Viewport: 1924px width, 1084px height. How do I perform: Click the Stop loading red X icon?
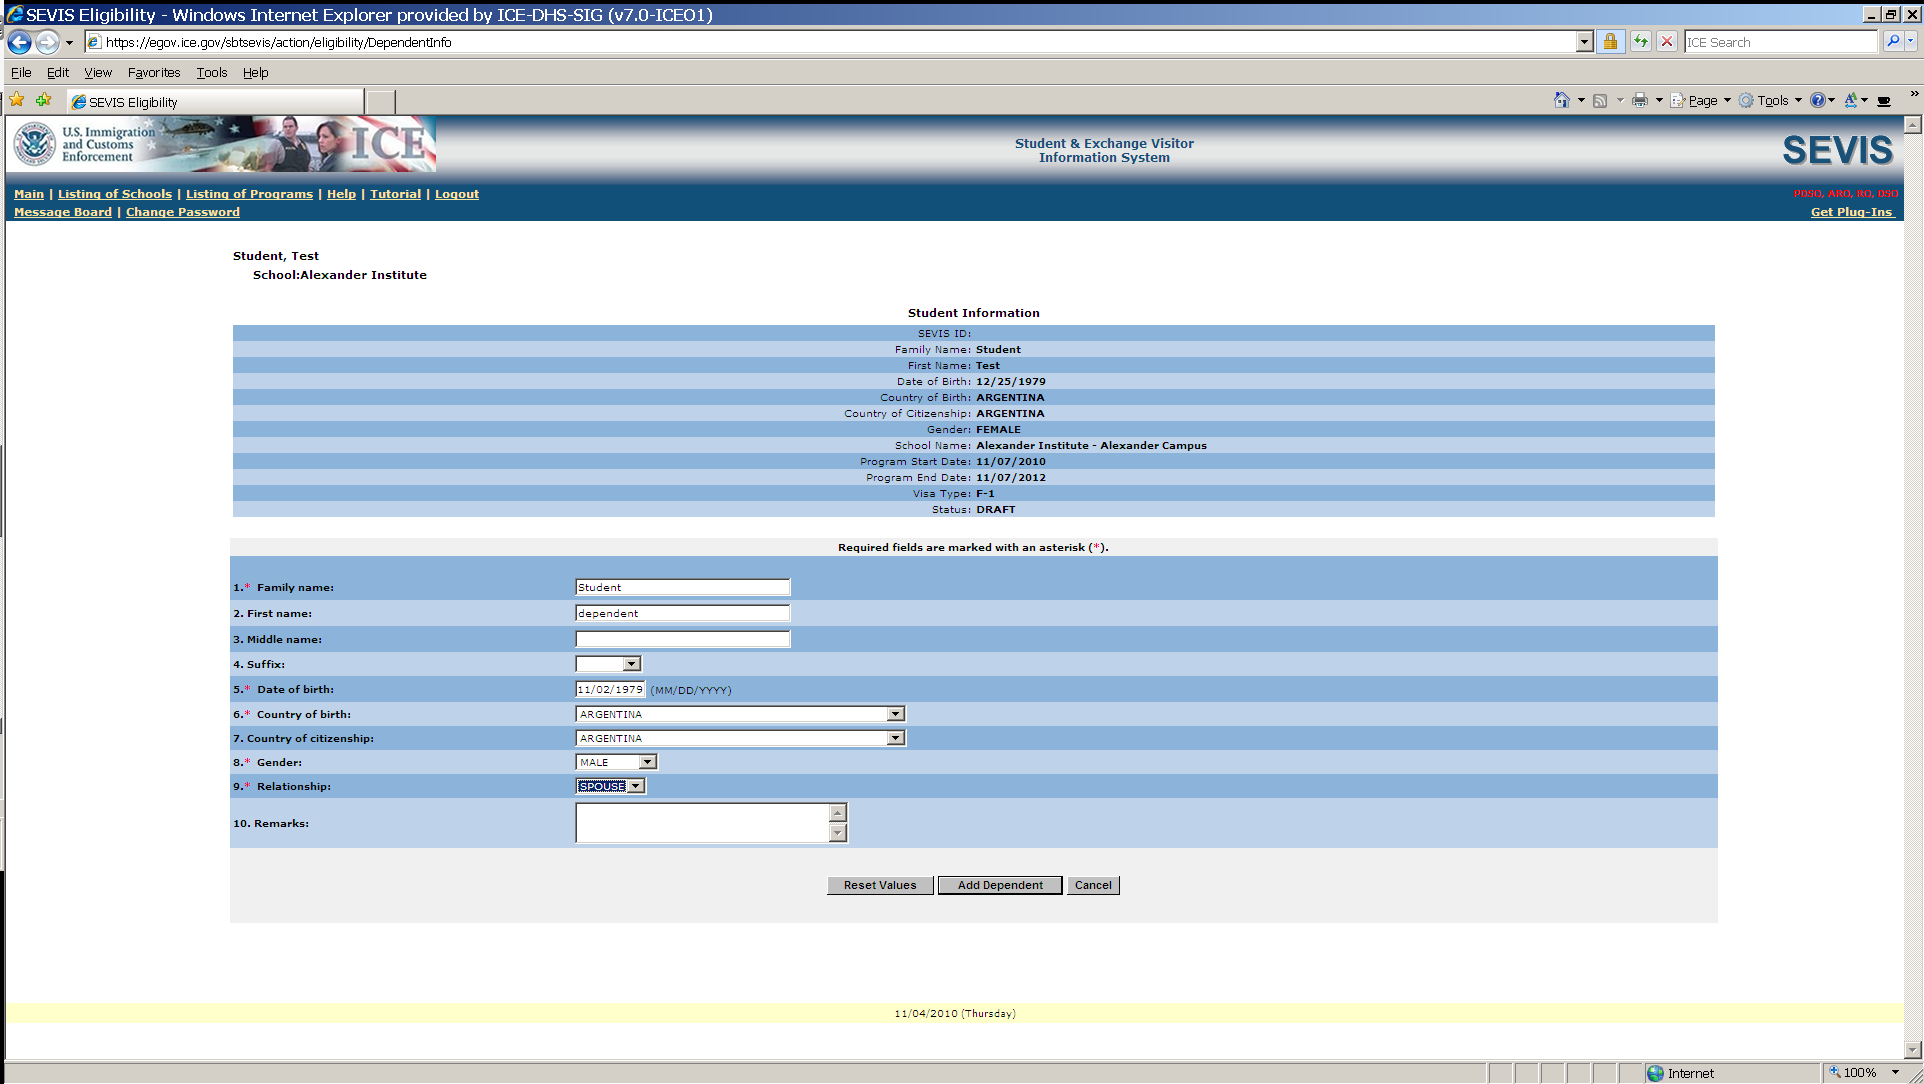pyautogui.click(x=1667, y=42)
